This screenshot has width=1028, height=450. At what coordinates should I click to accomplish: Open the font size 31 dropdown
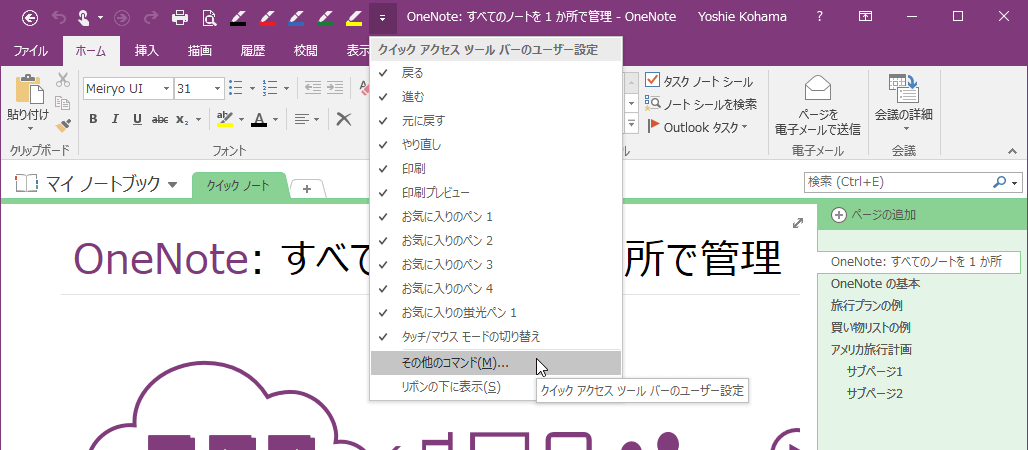(218, 89)
